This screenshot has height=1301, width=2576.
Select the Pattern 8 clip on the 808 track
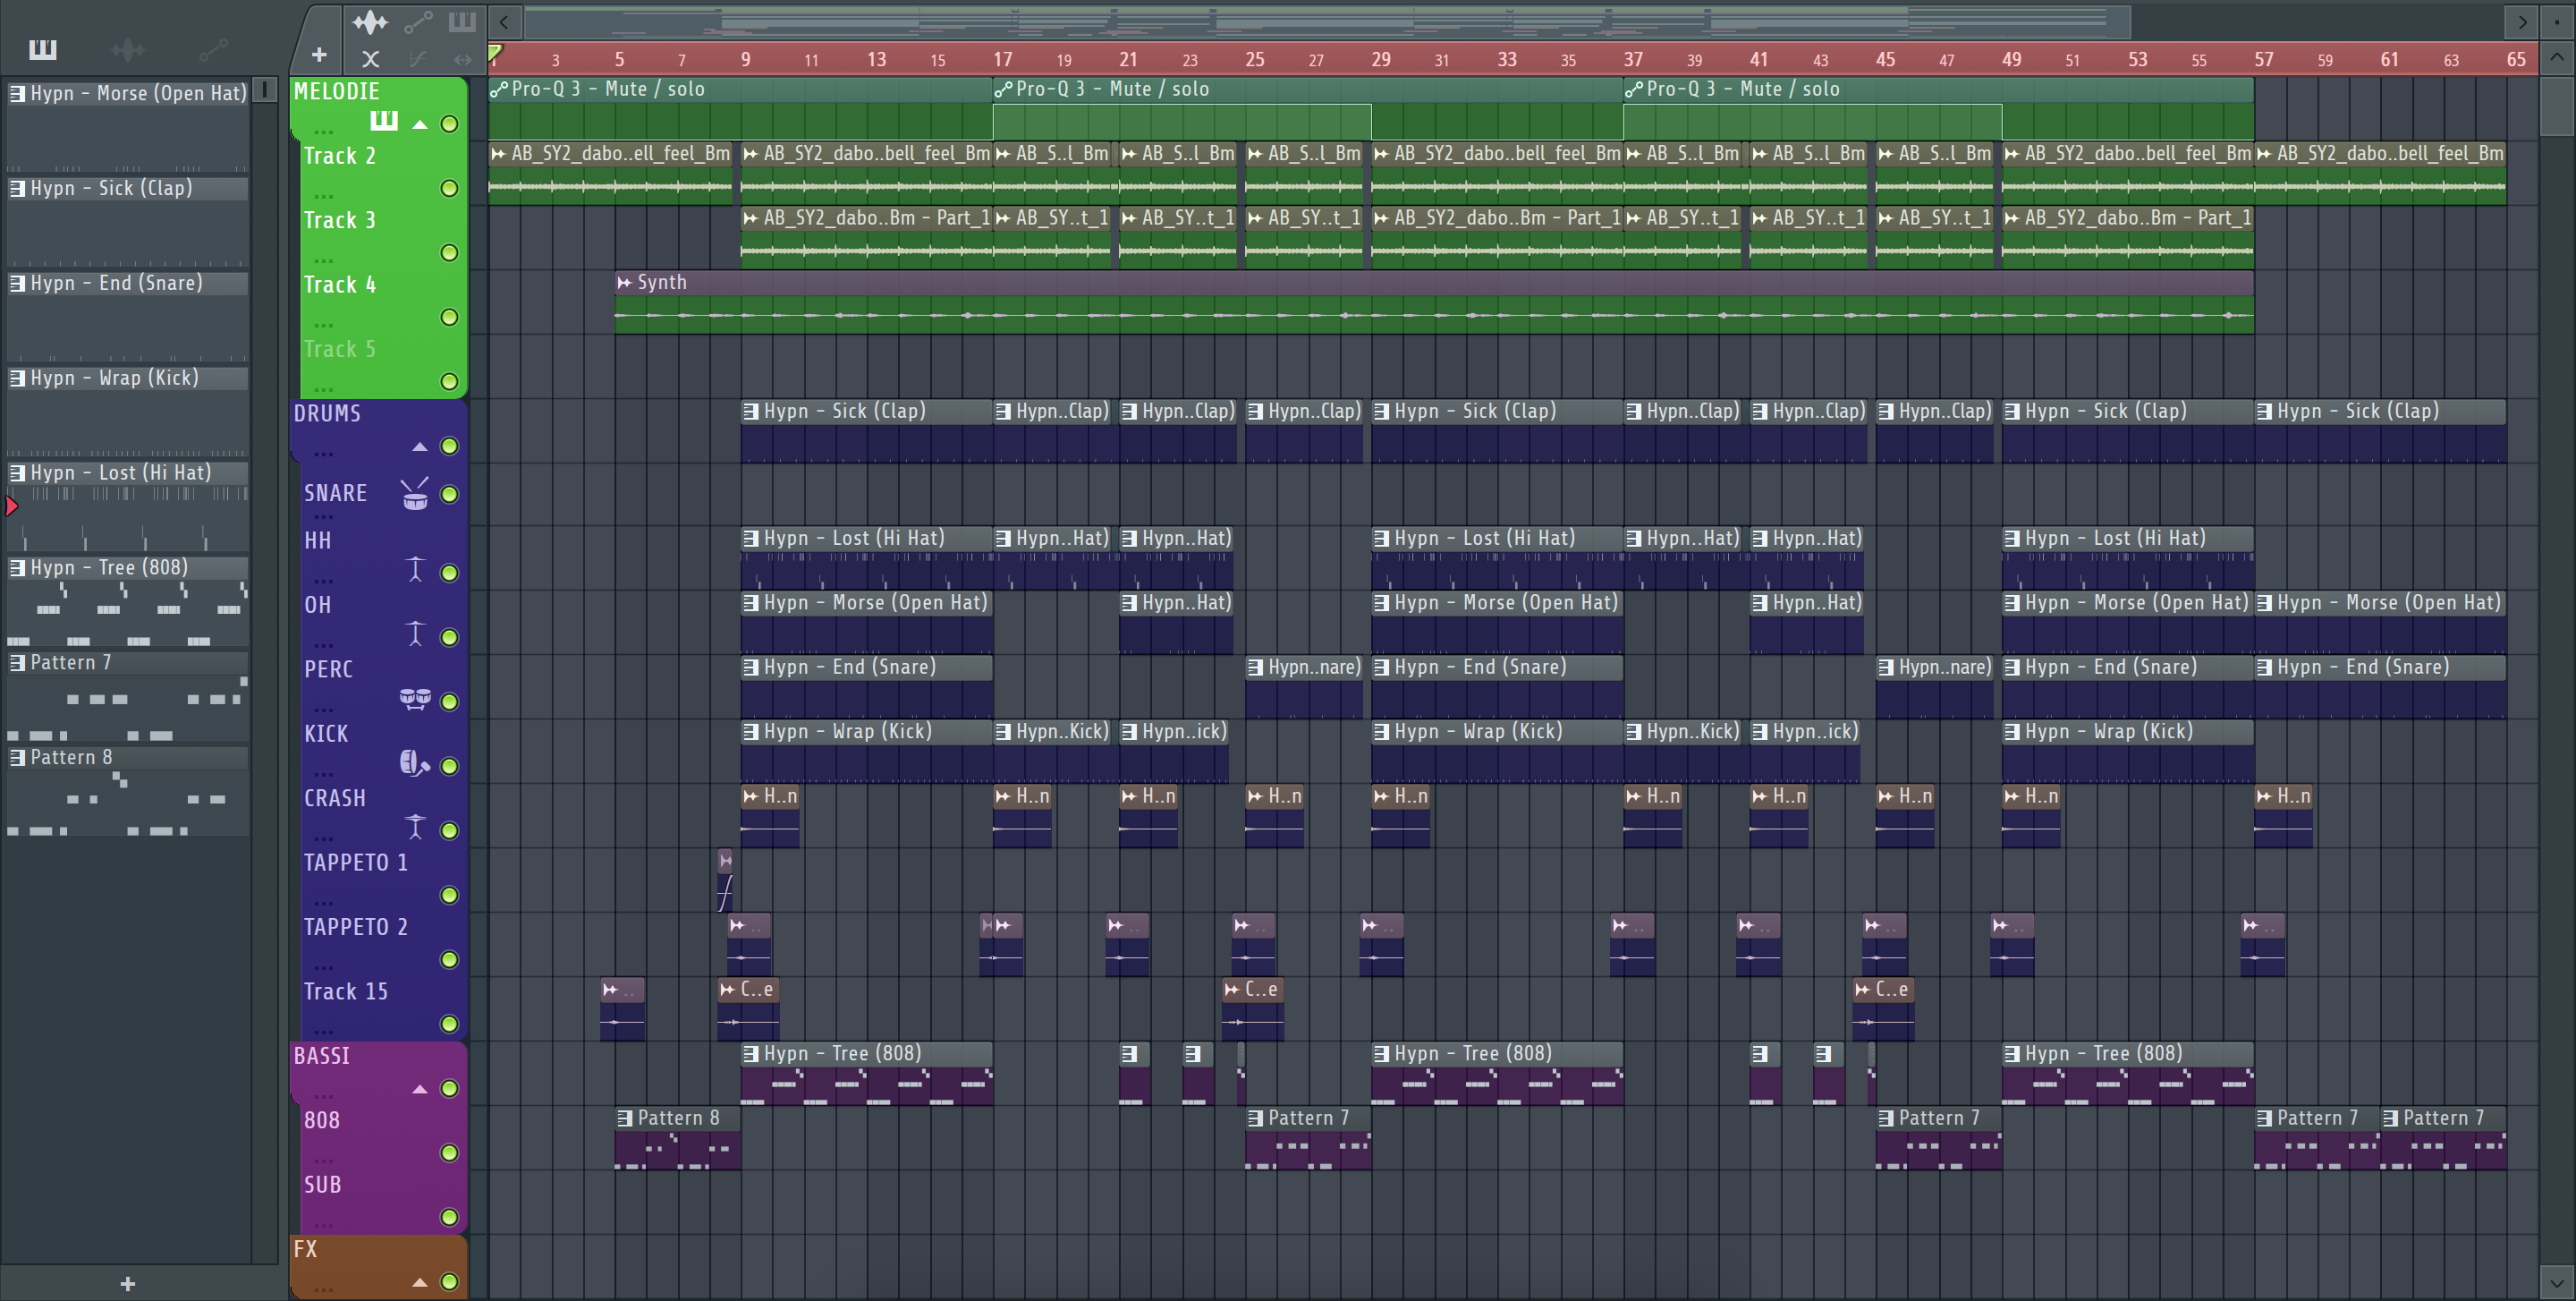click(x=677, y=1138)
